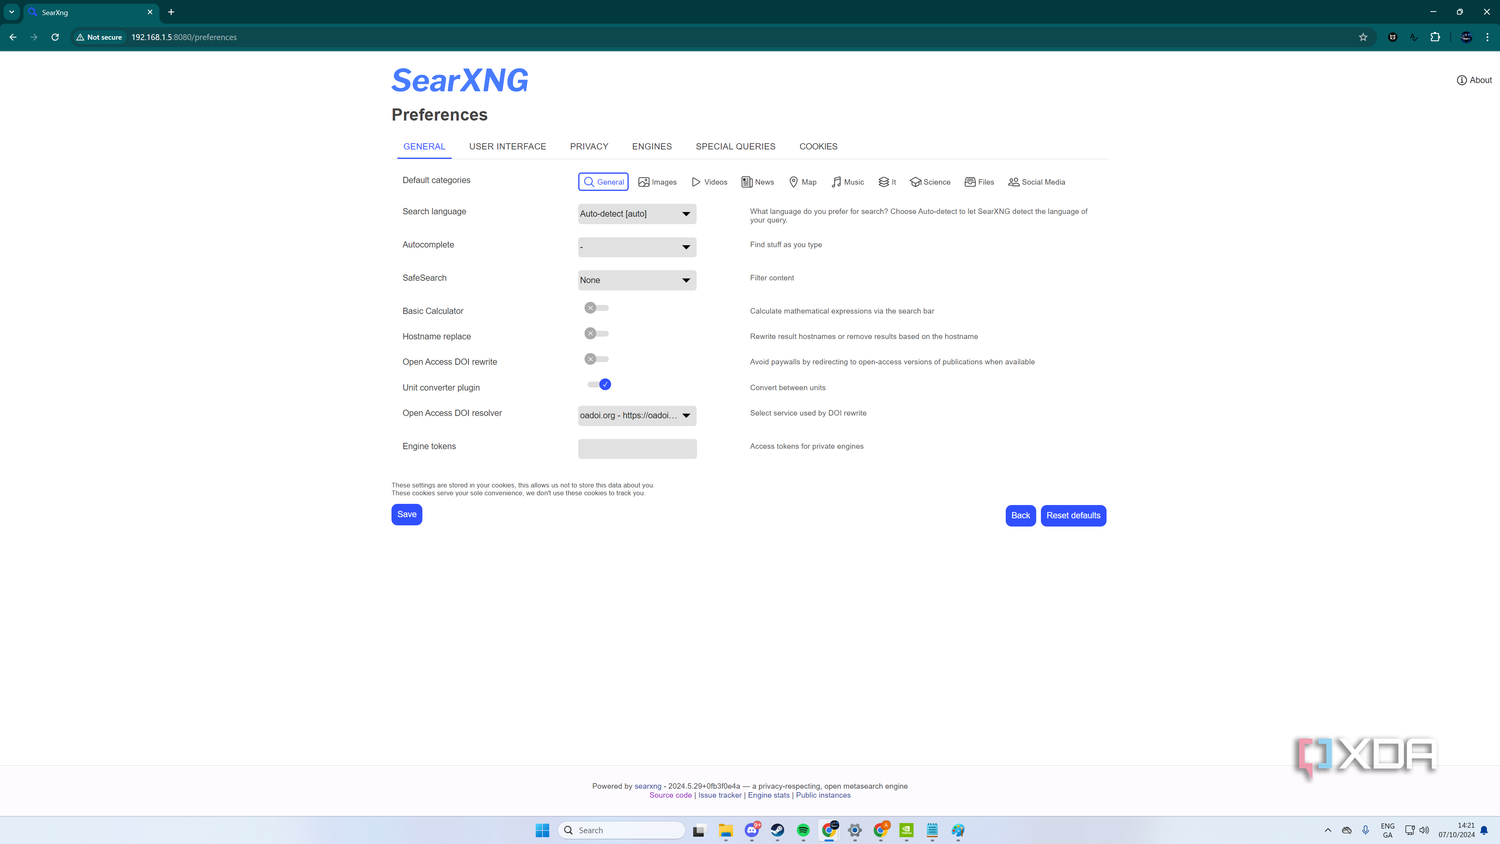
Task: Open the About page link
Action: 1474,80
